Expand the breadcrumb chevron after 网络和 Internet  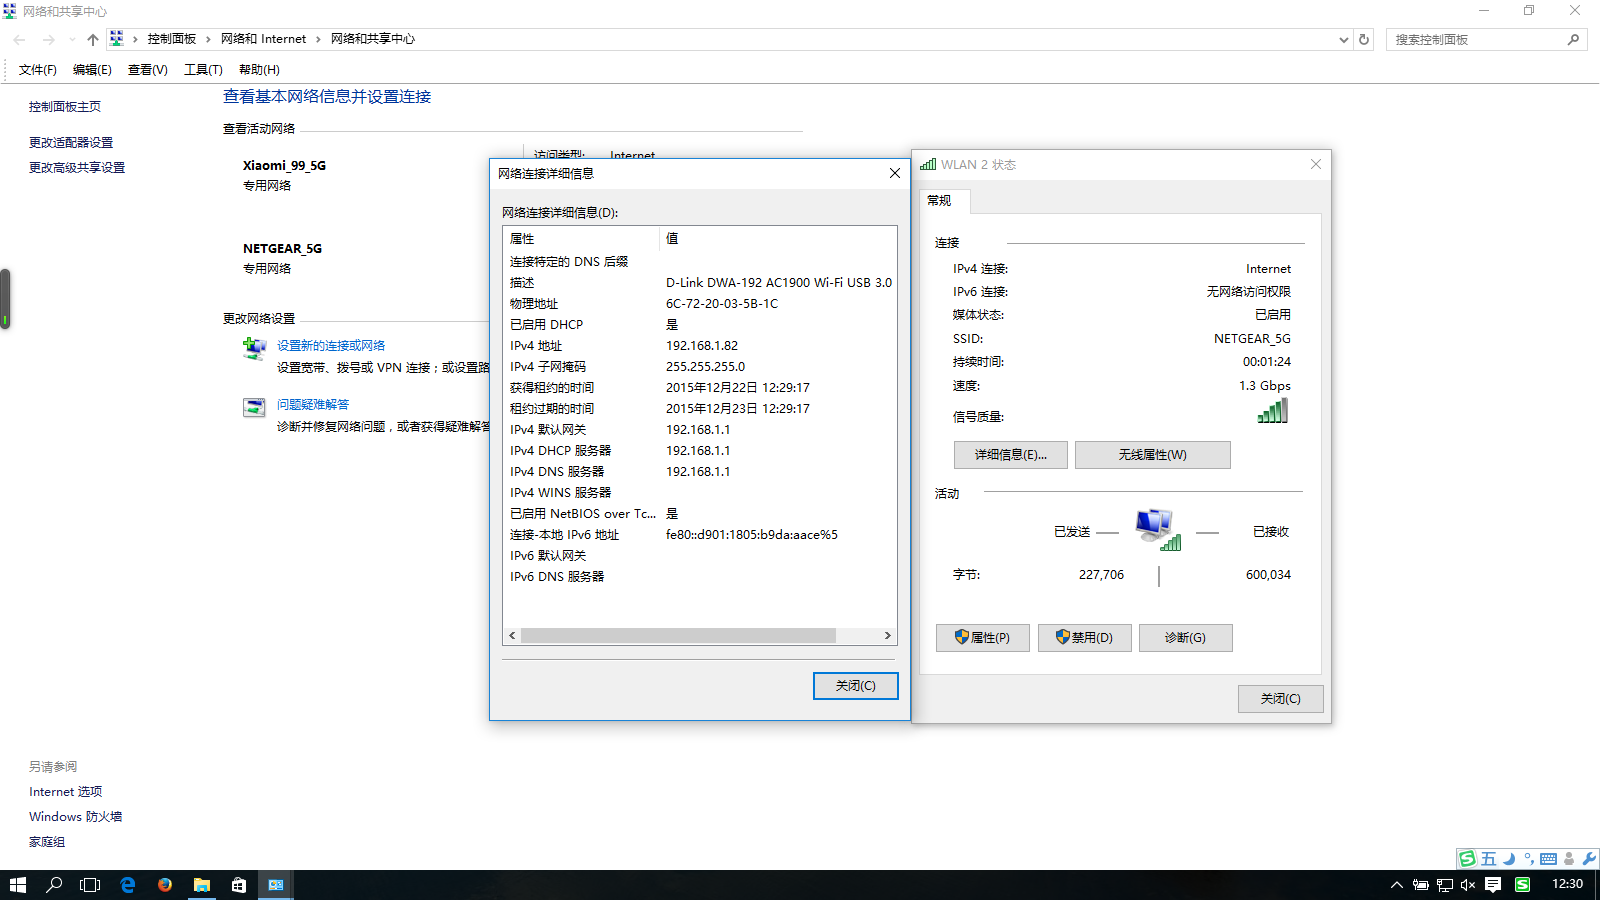tap(318, 40)
